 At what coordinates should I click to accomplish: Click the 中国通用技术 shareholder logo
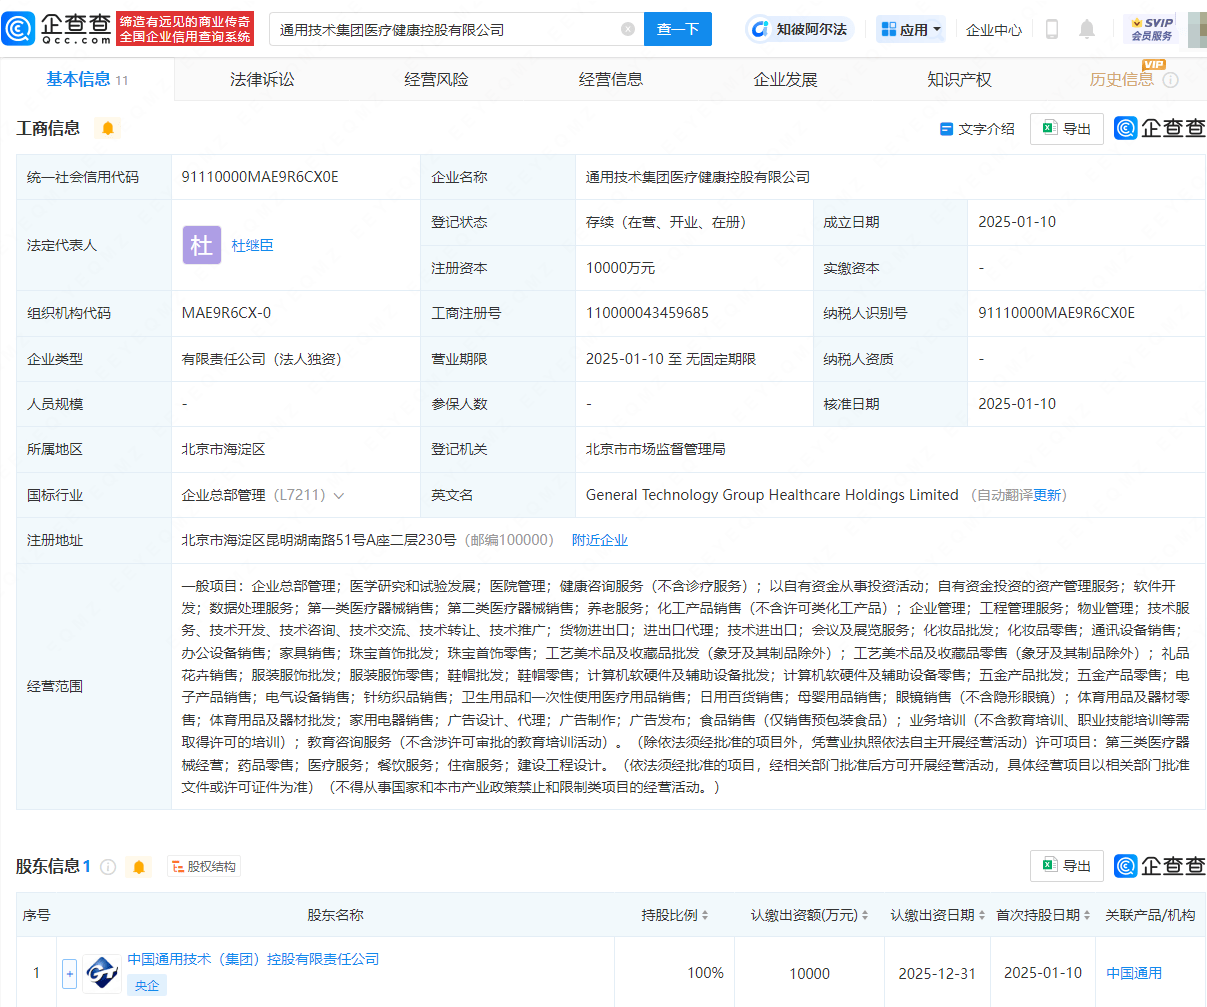click(x=102, y=973)
